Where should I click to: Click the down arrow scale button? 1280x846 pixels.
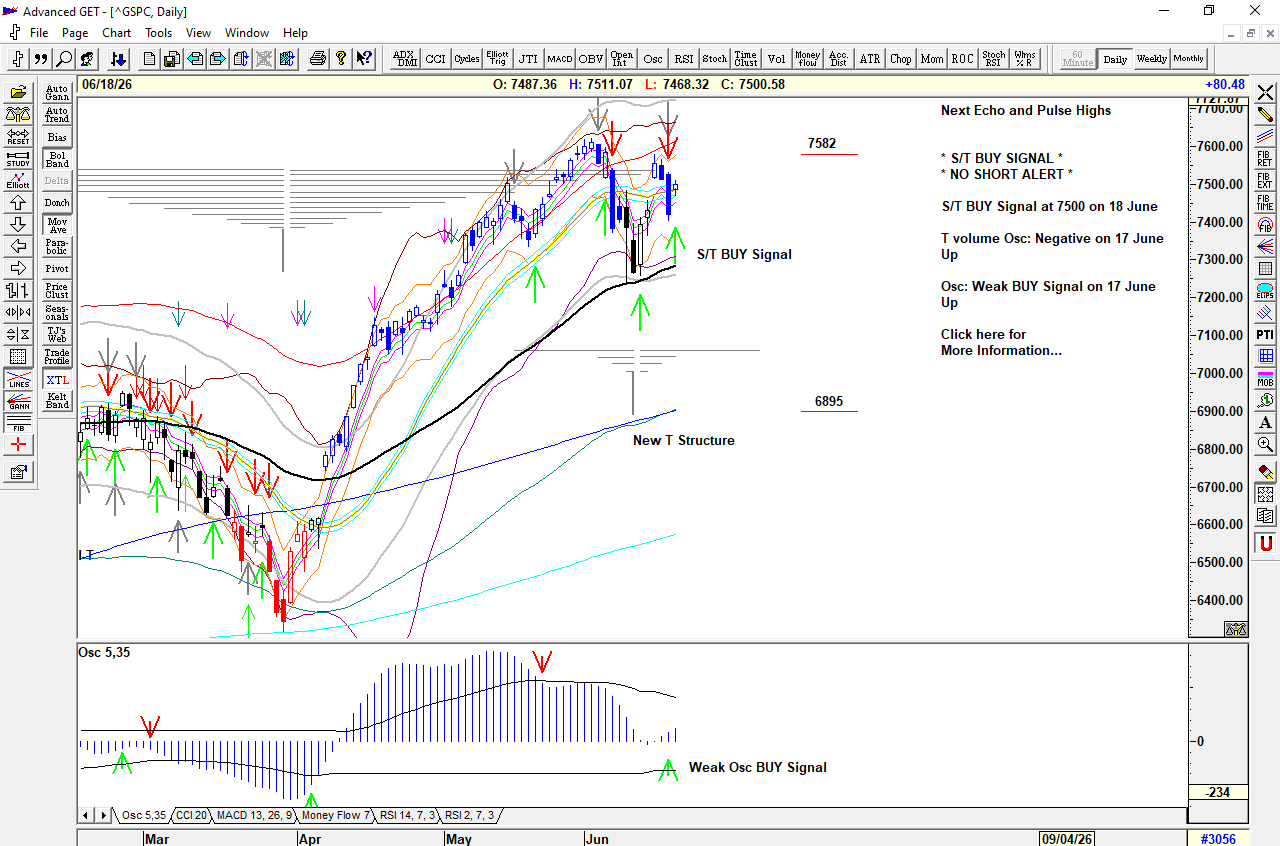tap(18, 224)
